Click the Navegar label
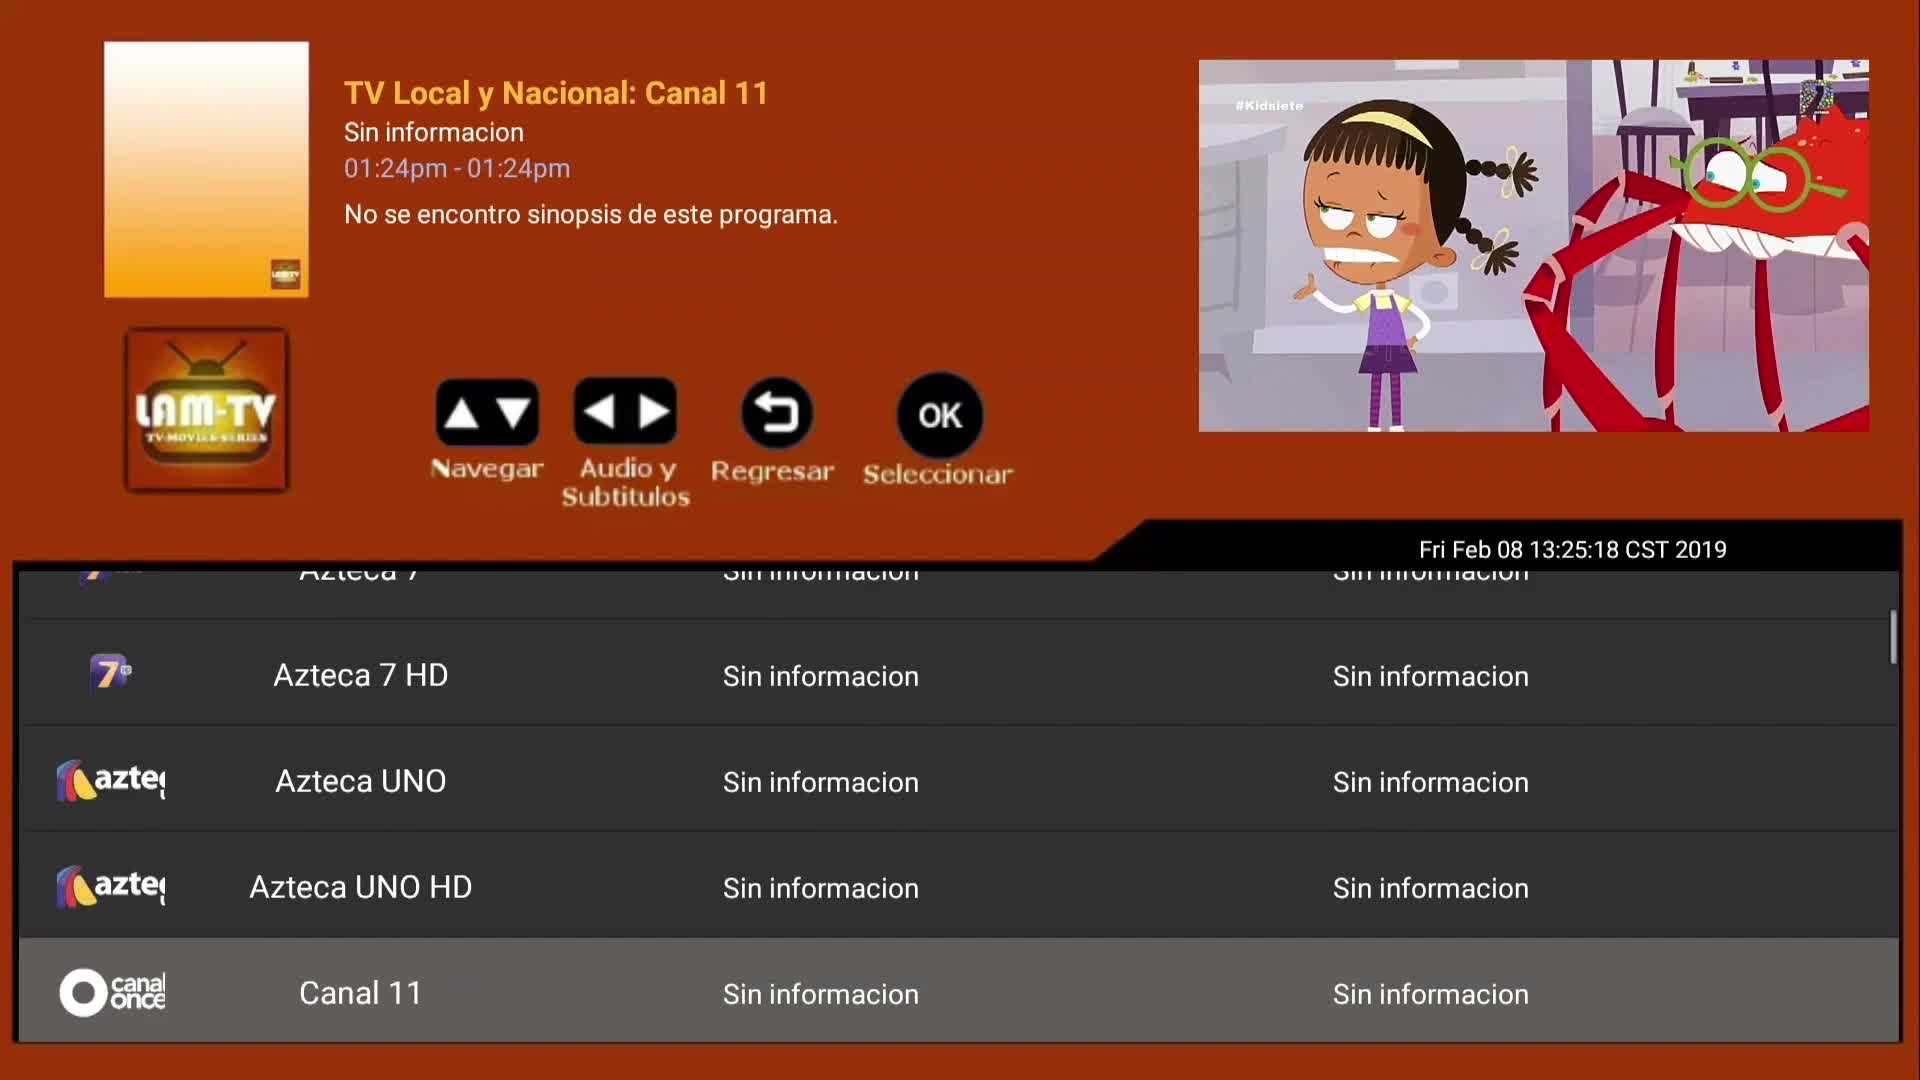1920x1080 pixels. coord(487,469)
